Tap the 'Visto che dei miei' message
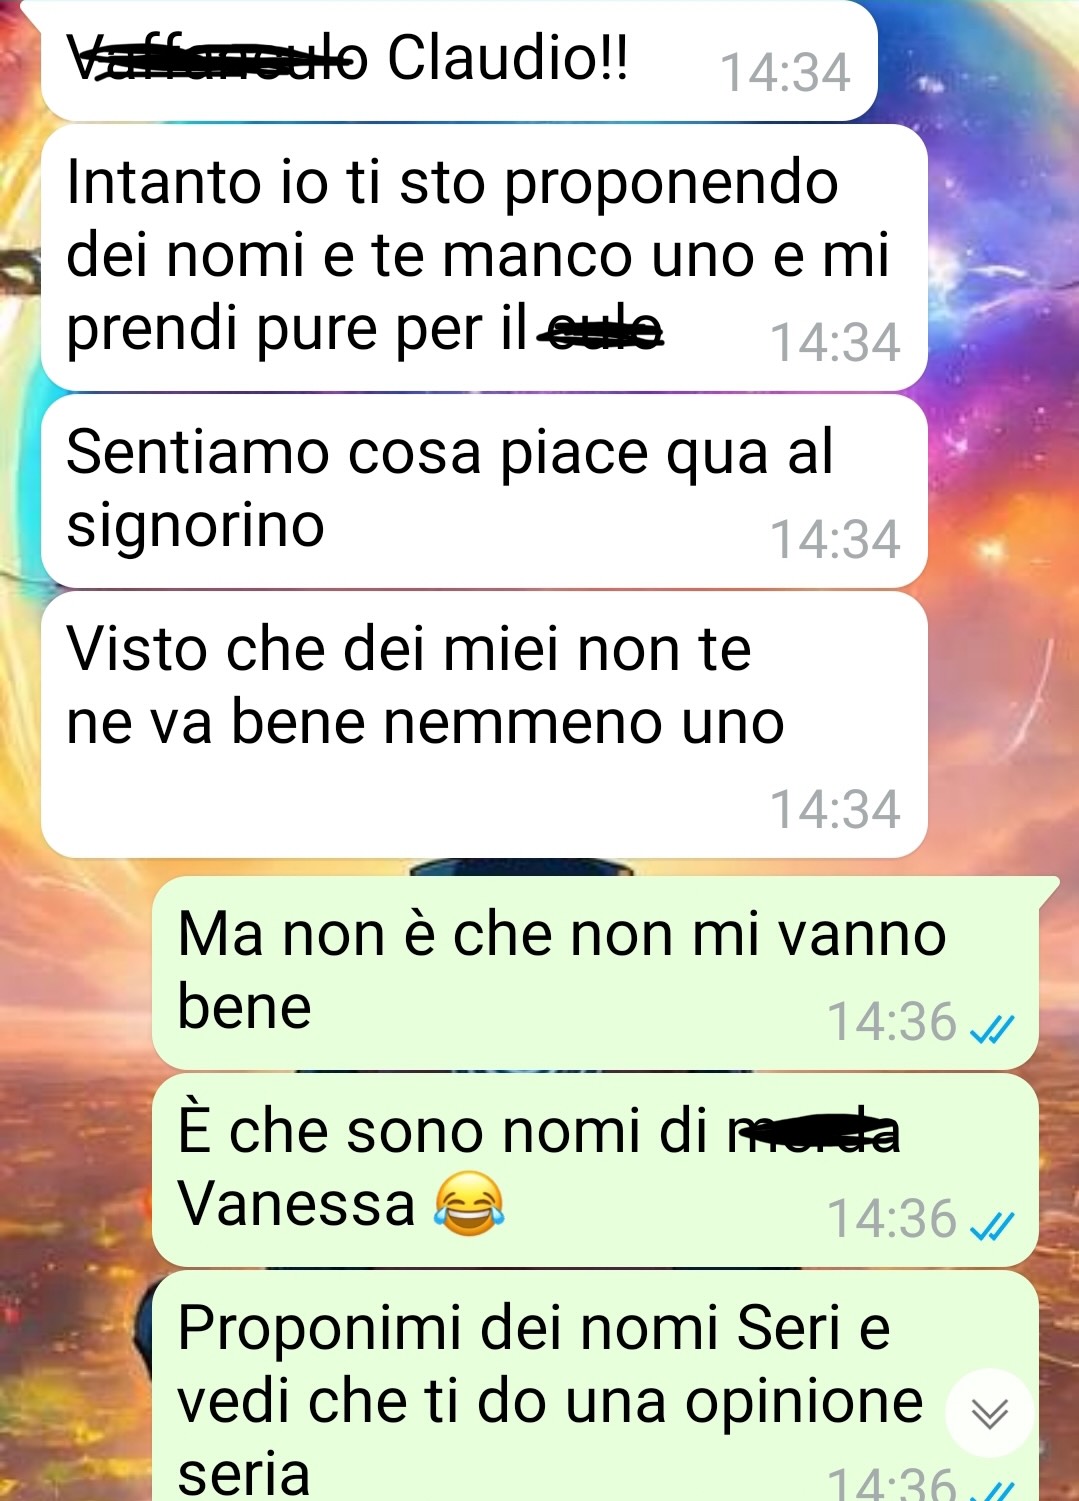 coord(484,725)
